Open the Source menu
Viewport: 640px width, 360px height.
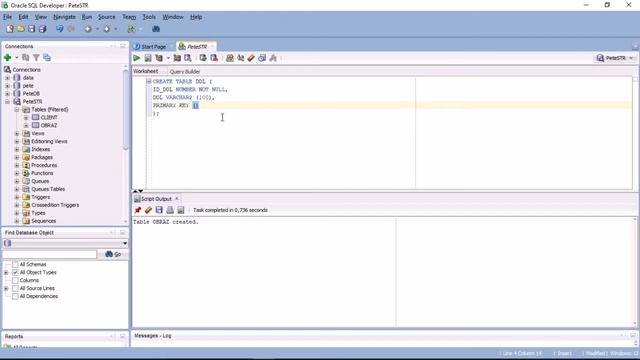click(x=107, y=17)
